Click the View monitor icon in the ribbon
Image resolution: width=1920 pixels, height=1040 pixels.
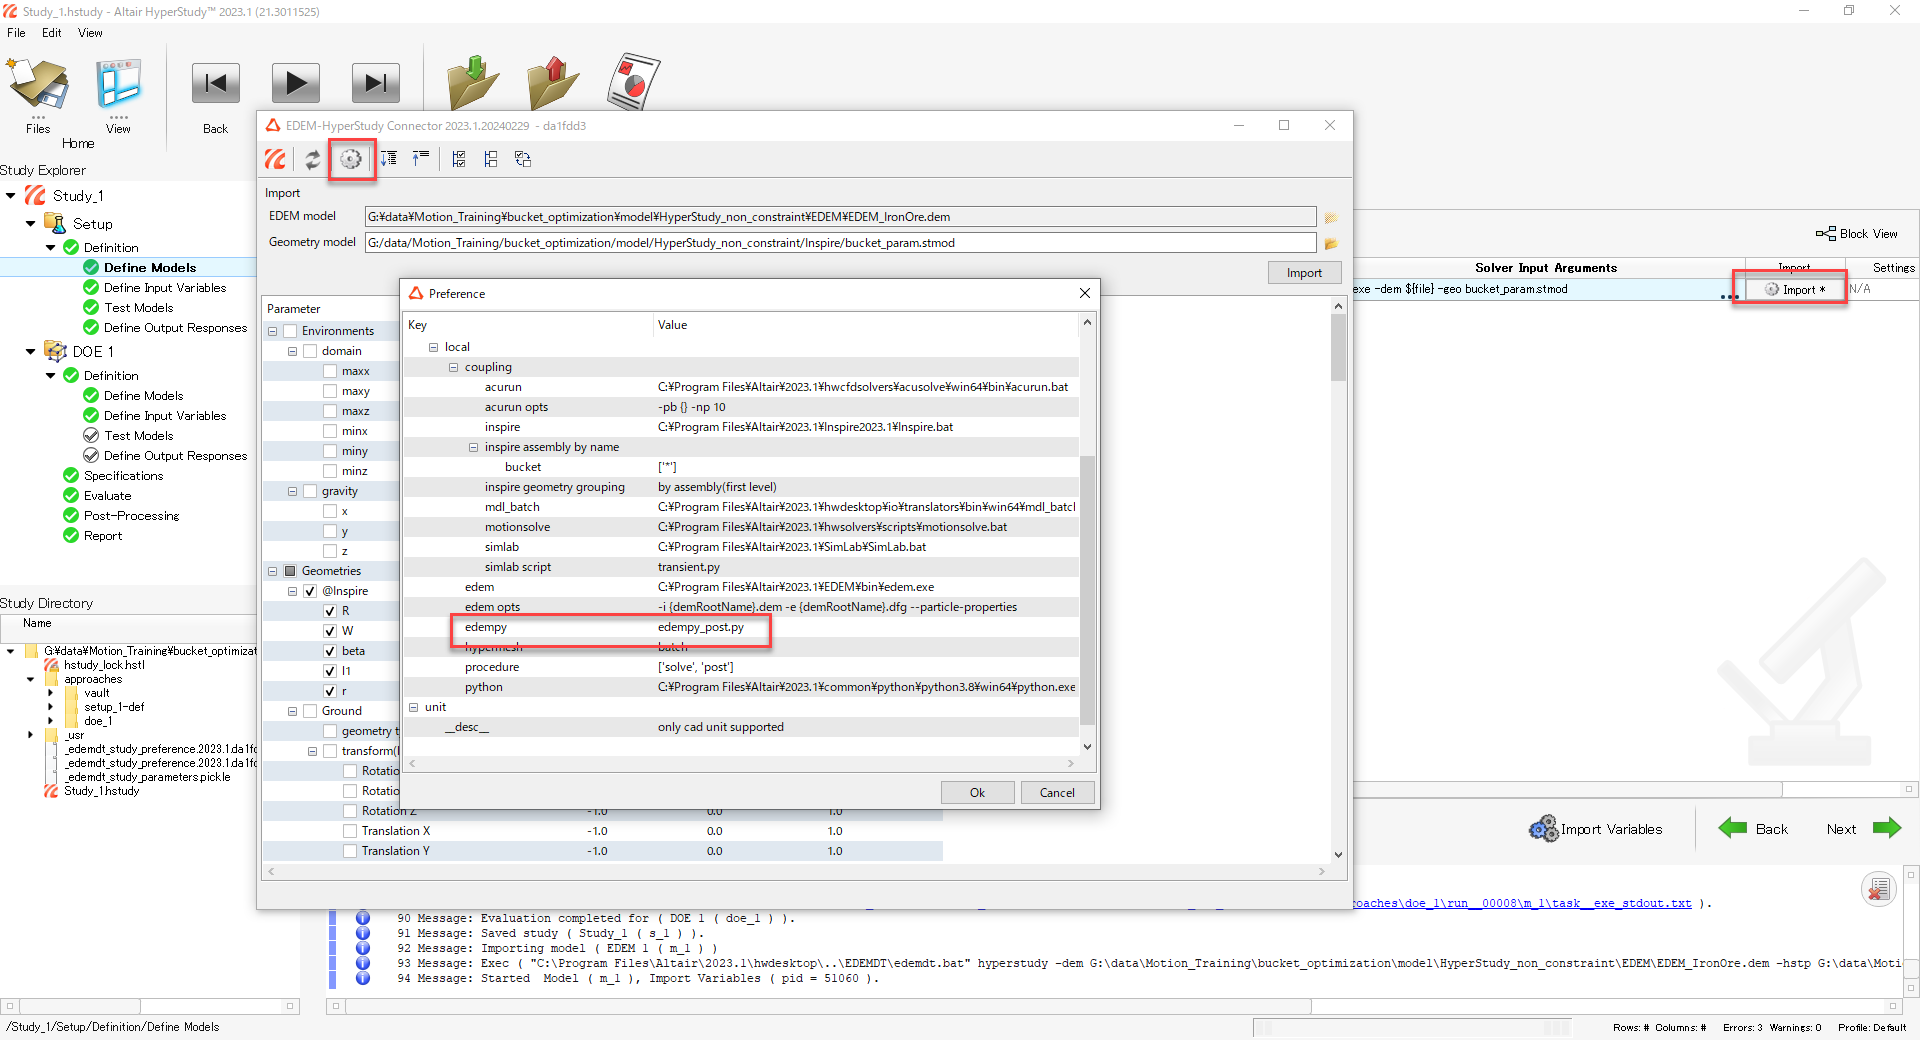pyautogui.click(x=118, y=84)
